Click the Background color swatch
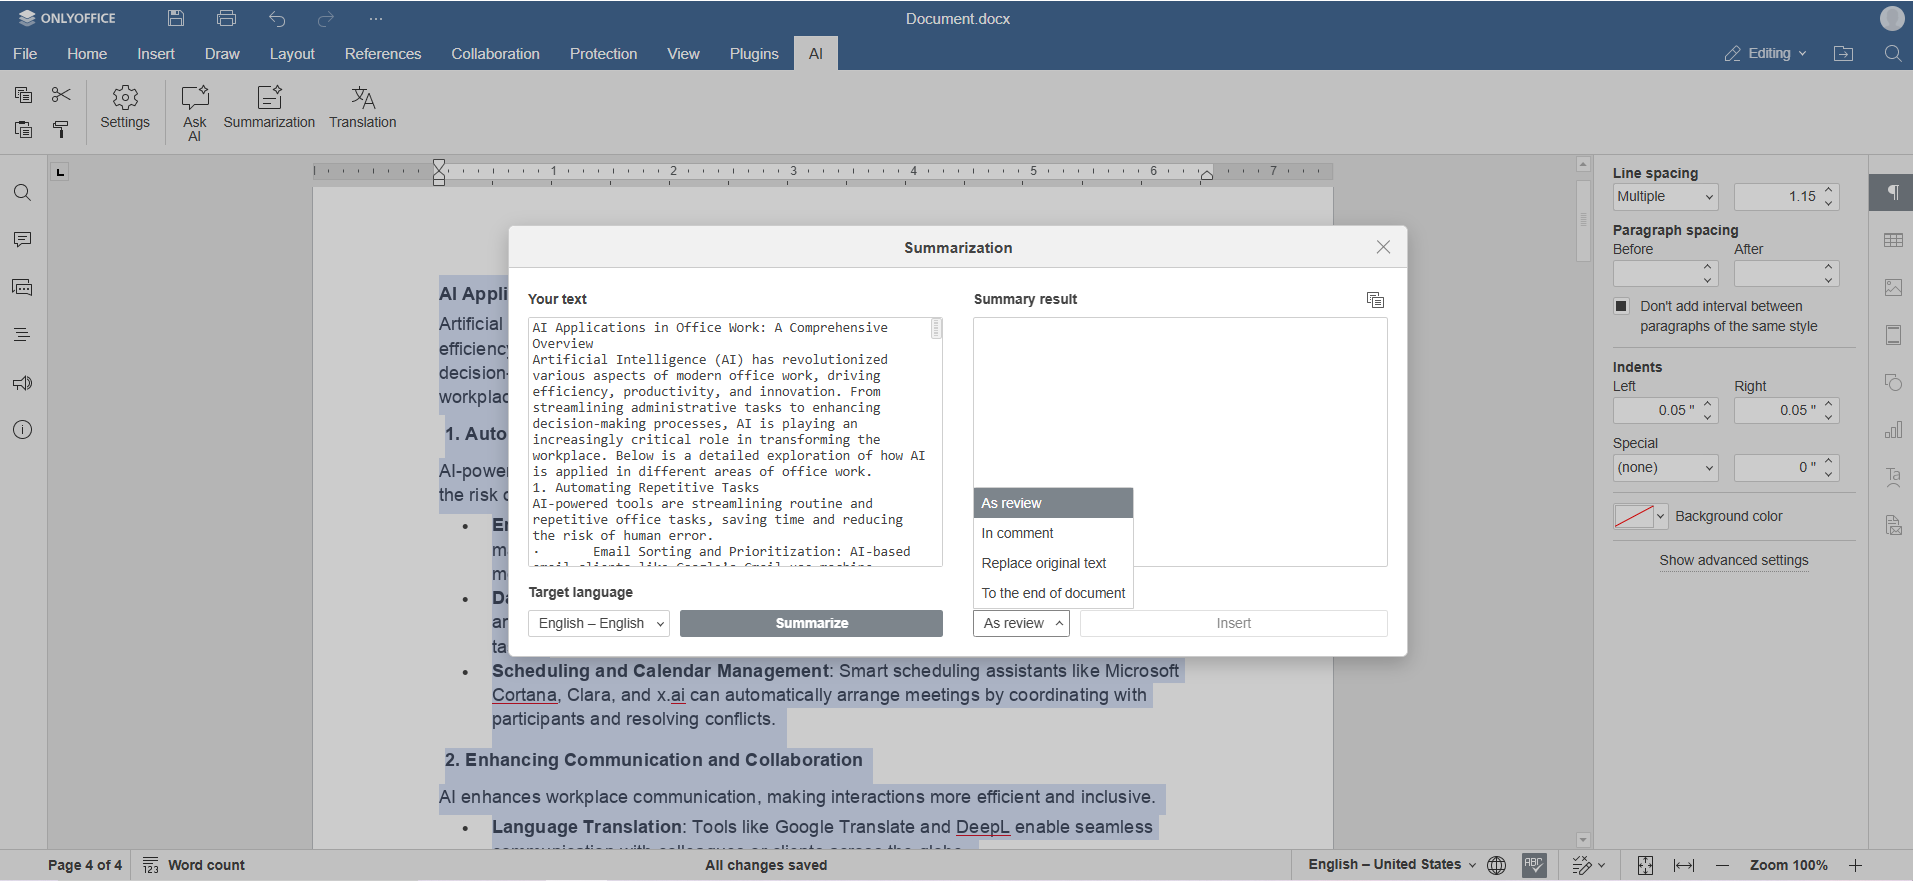 click(1634, 517)
